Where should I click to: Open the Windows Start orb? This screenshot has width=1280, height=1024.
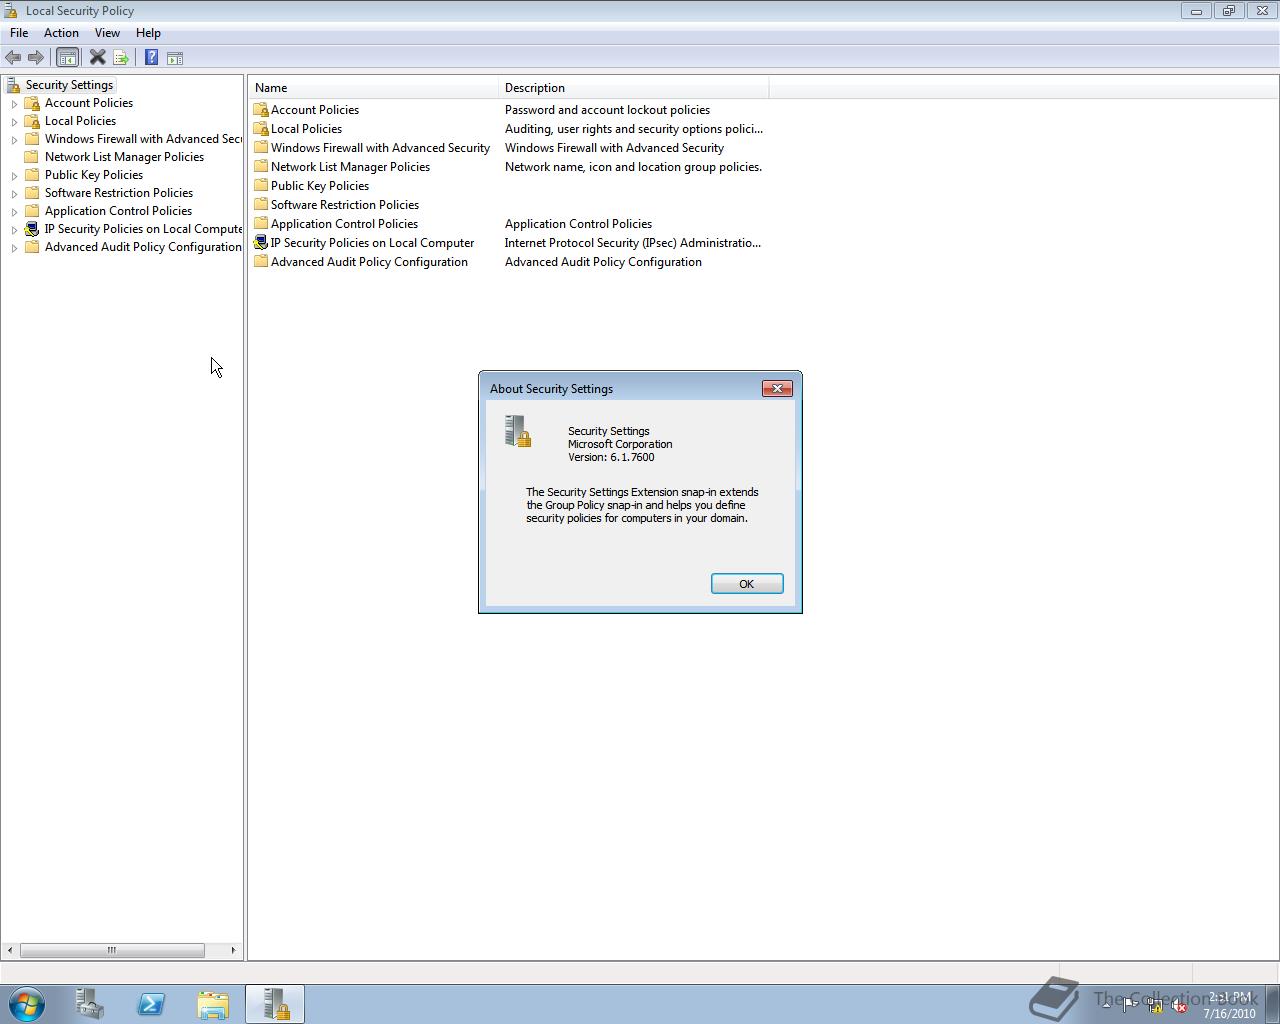tap(27, 1004)
